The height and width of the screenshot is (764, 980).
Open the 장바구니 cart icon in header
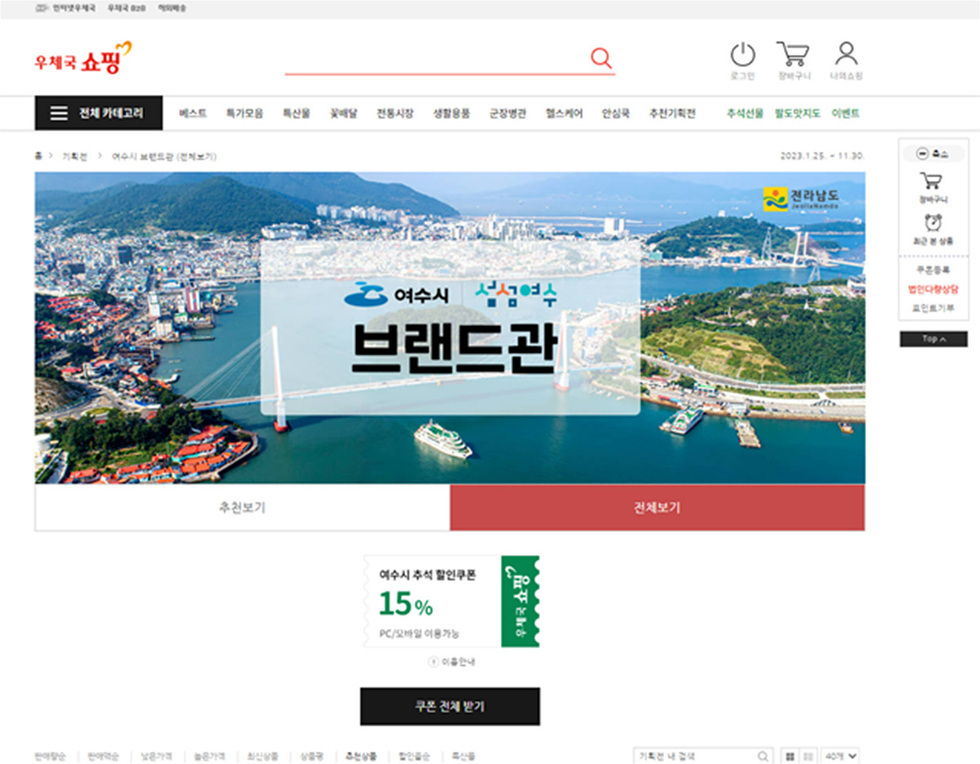(792, 55)
